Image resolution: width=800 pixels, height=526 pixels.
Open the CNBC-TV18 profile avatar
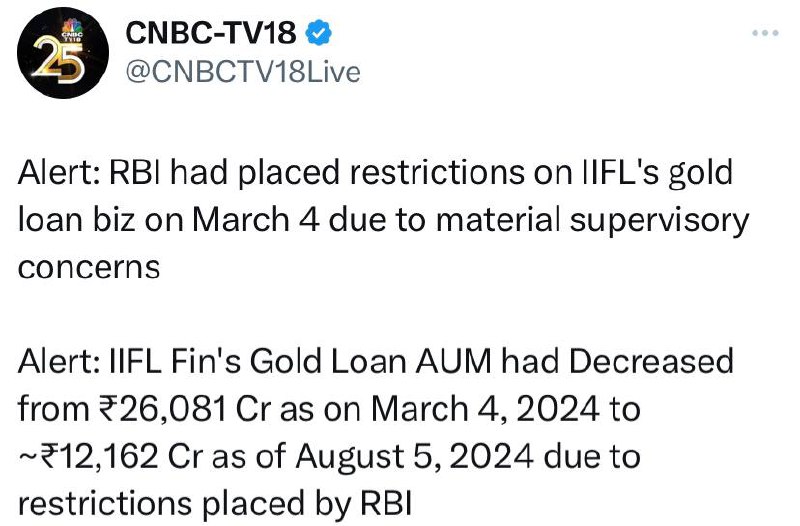pyautogui.click(x=63, y=53)
